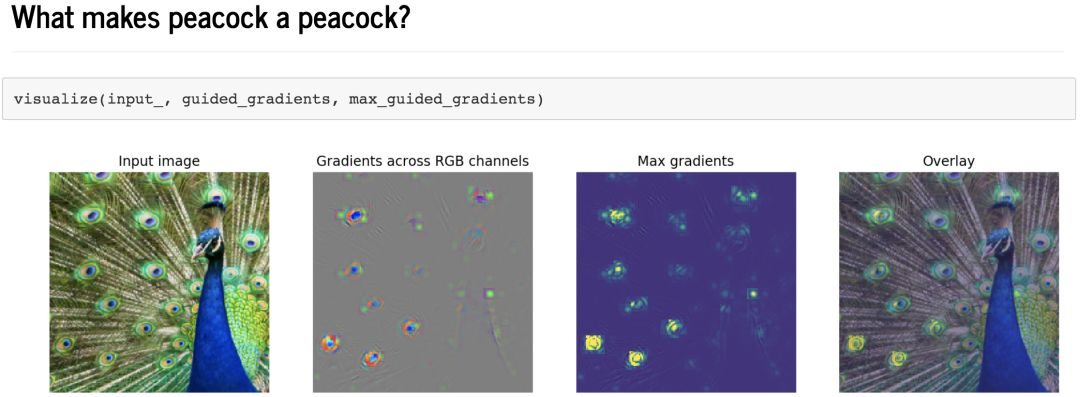The width and height of the screenshot is (1080, 397).
Task: Click brightest yellow spot in Max gradients plot
Action: [x=593, y=342]
